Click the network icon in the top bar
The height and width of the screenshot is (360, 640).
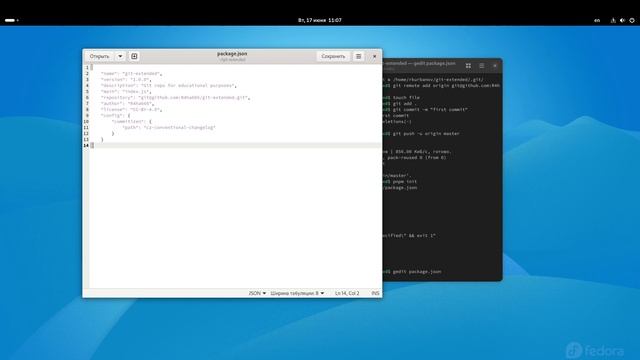pyautogui.click(x=613, y=20)
